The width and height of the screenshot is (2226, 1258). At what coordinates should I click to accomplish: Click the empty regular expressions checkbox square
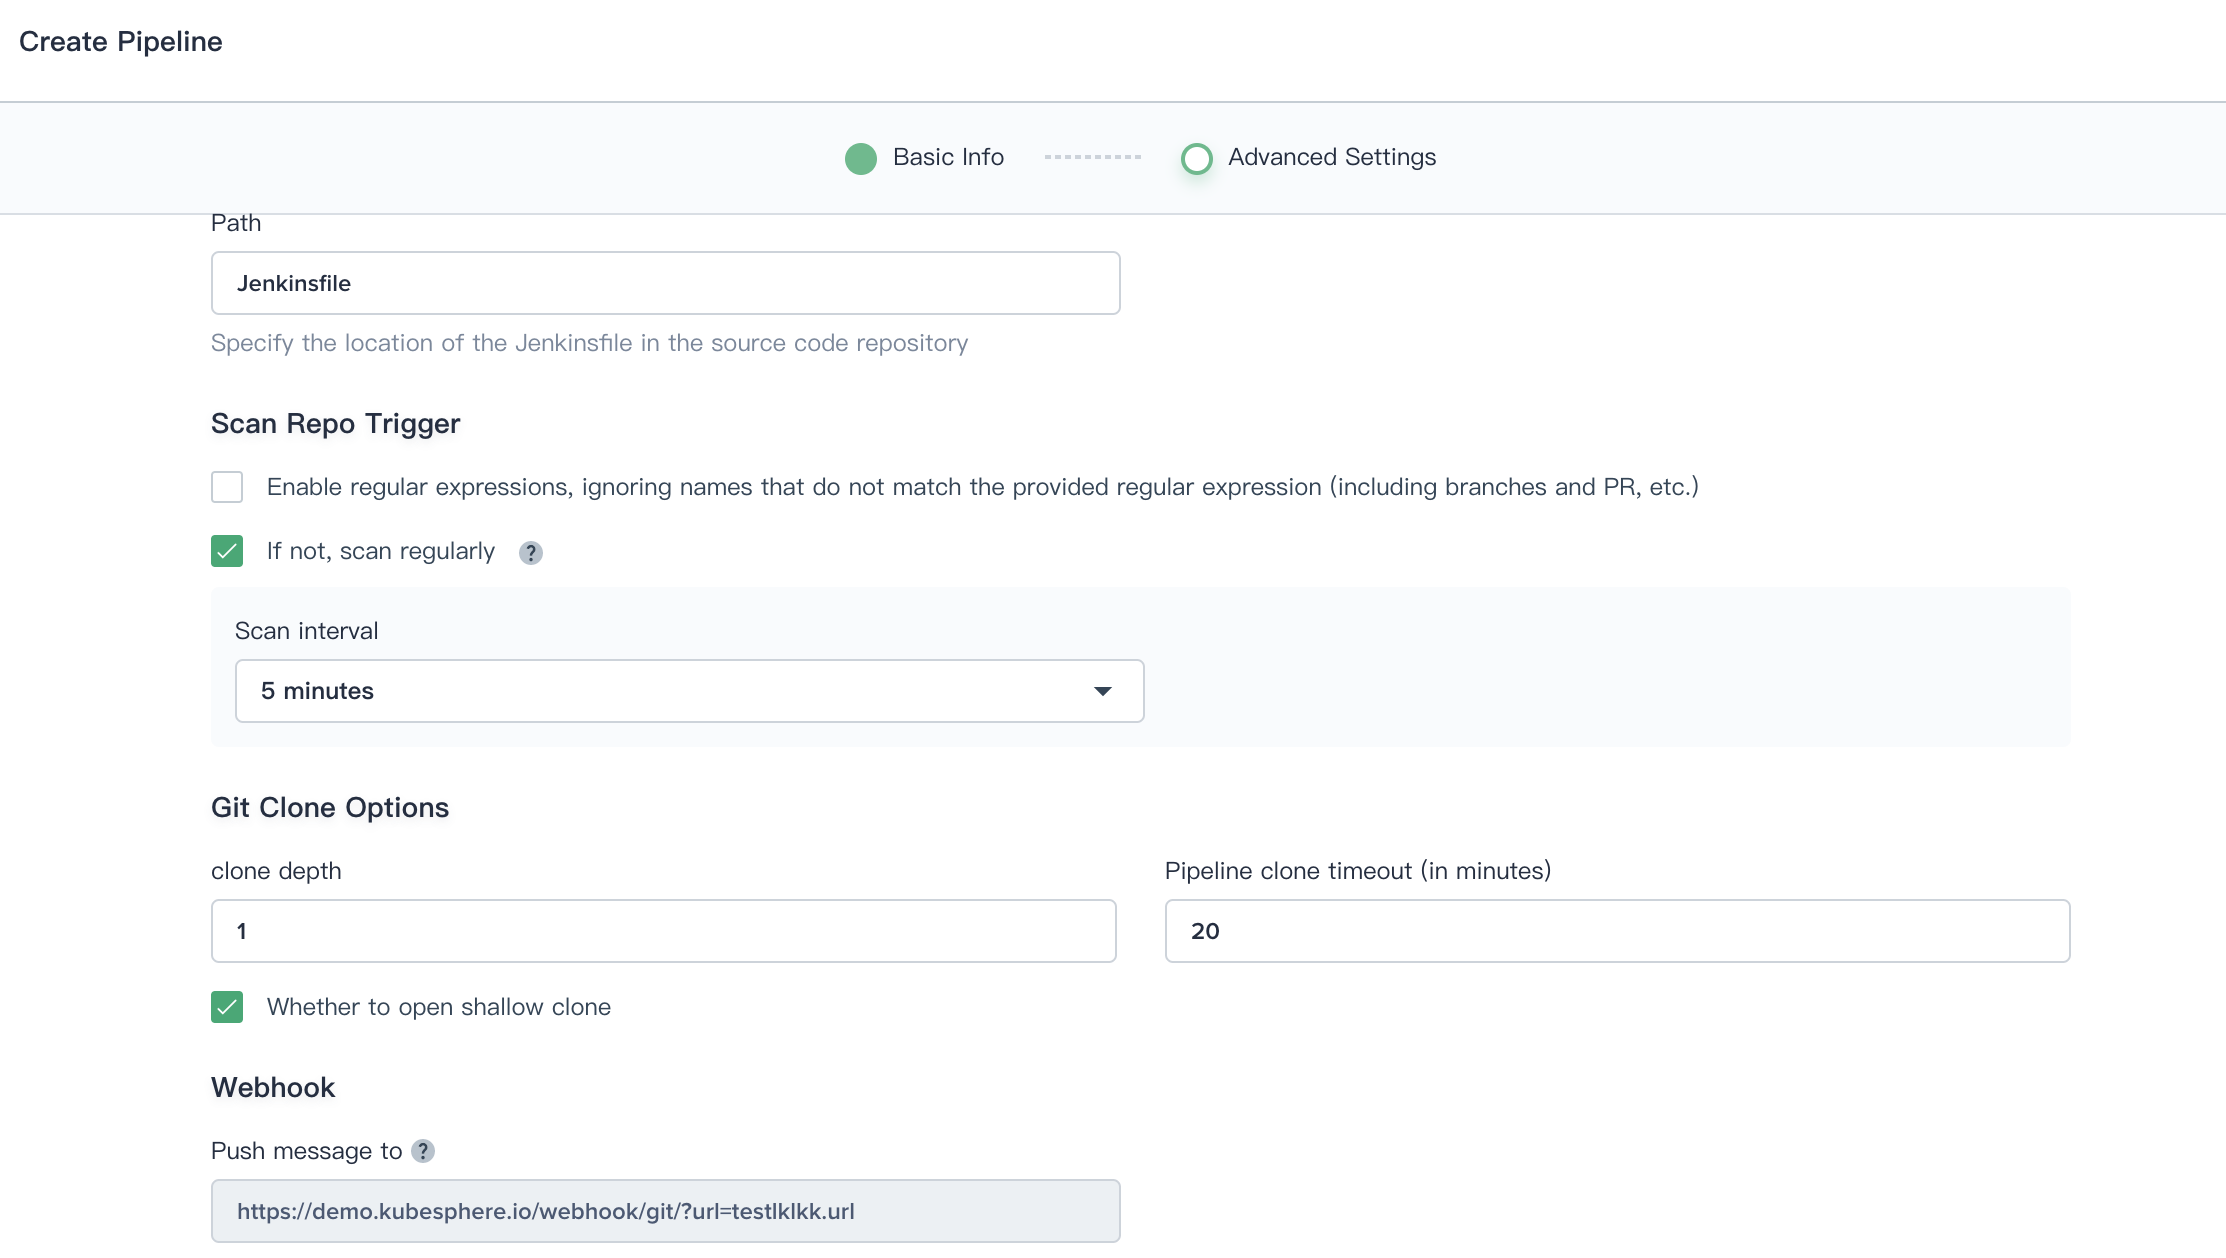pyautogui.click(x=227, y=487)
